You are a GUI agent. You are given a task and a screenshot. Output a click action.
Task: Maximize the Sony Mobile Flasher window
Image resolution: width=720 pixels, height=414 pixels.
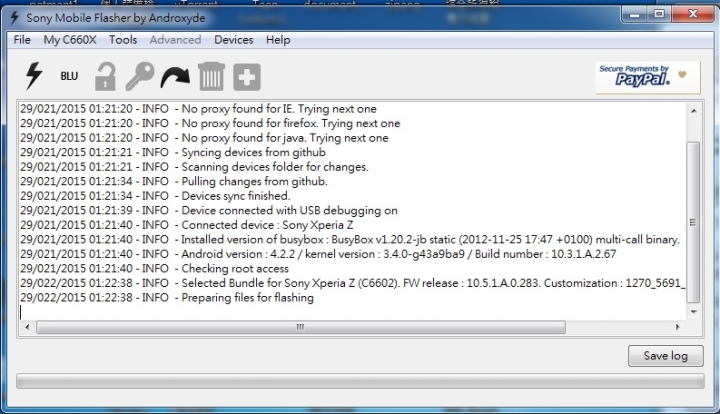click(659, 15)
